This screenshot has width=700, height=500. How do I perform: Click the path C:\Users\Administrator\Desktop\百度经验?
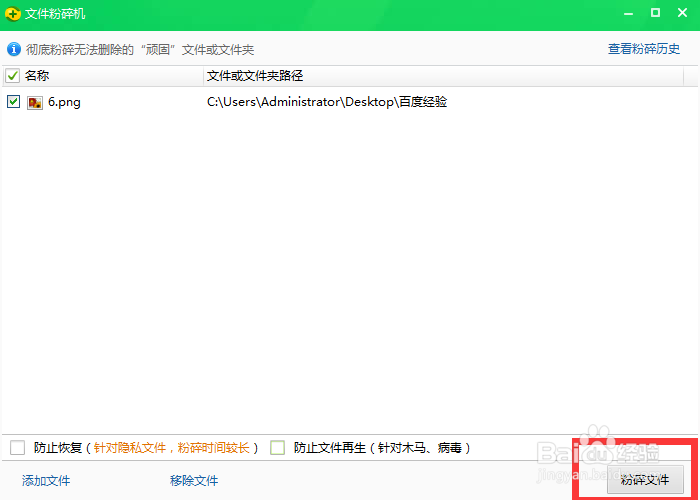[x=327, y=102]
